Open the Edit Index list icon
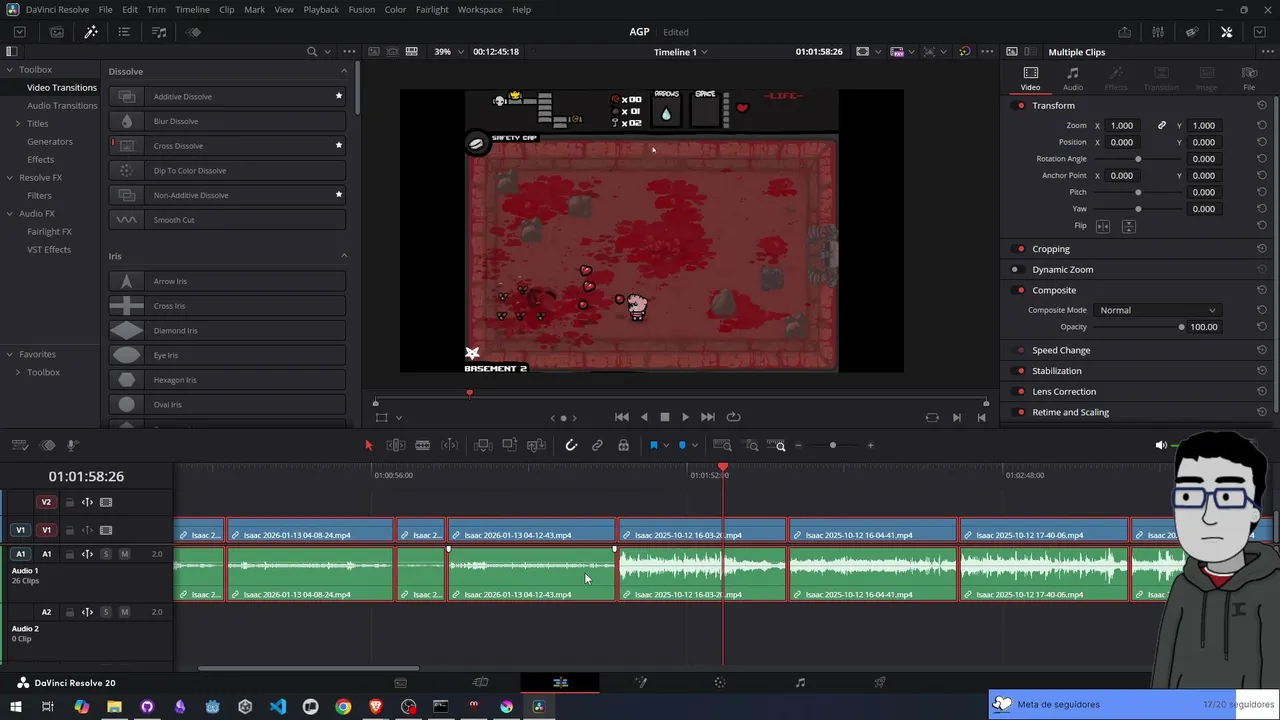 (x=124, y=32)
